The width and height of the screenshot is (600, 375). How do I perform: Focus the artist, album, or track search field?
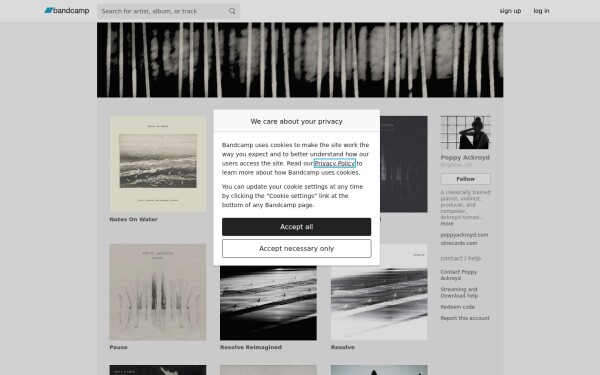click(168, 11)
